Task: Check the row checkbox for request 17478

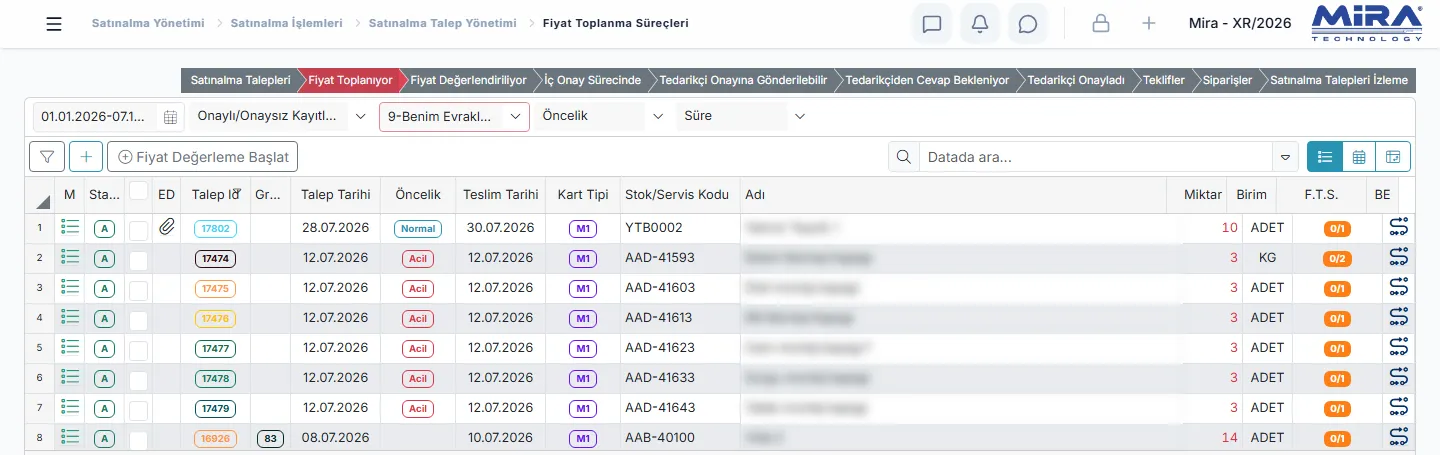Action: 139,380
